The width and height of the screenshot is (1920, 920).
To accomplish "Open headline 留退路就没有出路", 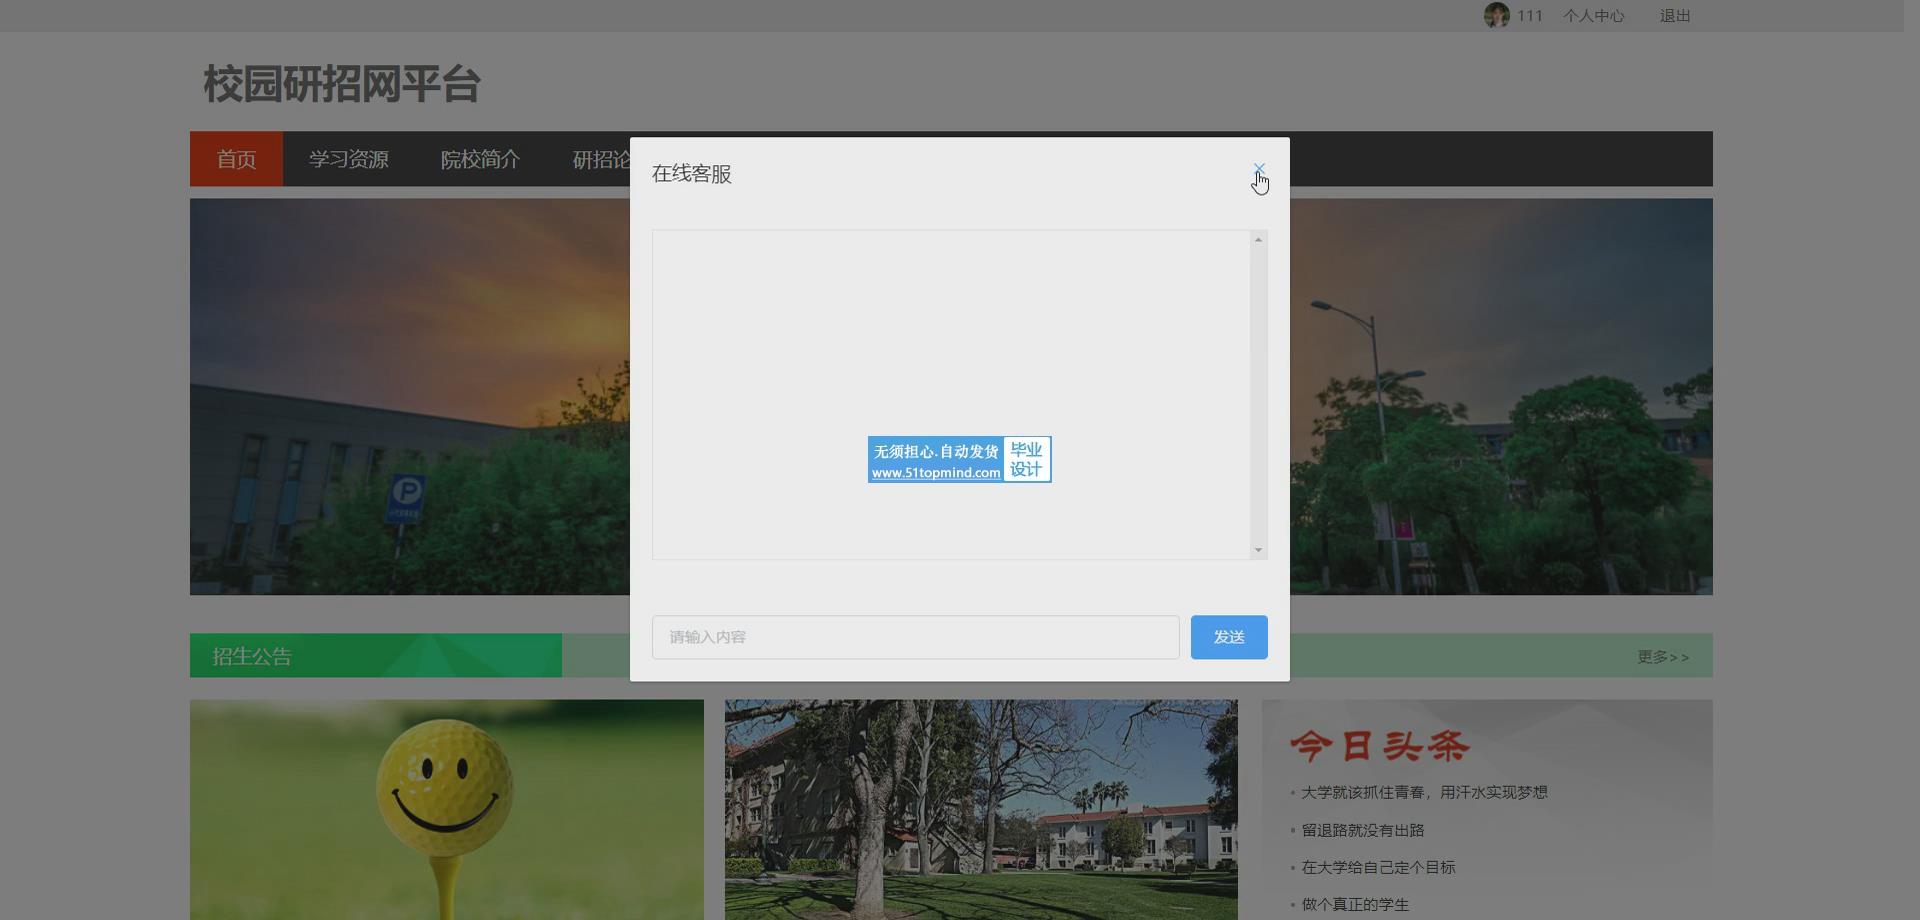I will [1363, 830].
